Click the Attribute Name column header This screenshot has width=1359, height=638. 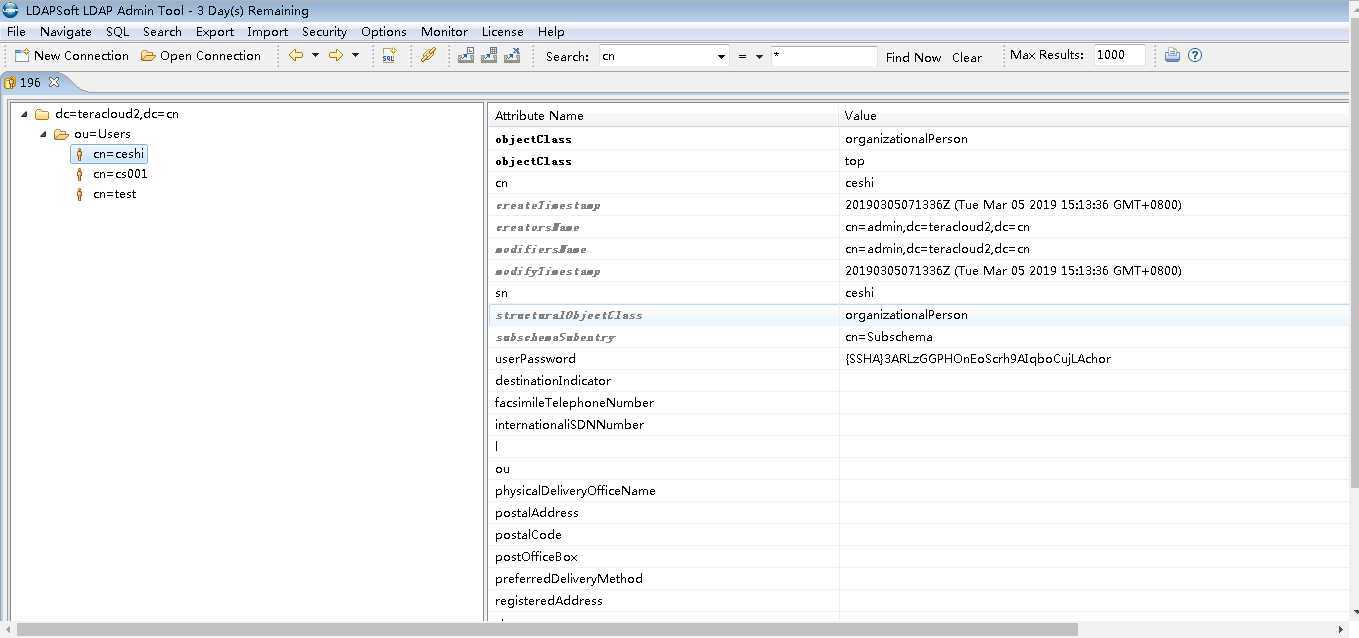pos(664,116)
